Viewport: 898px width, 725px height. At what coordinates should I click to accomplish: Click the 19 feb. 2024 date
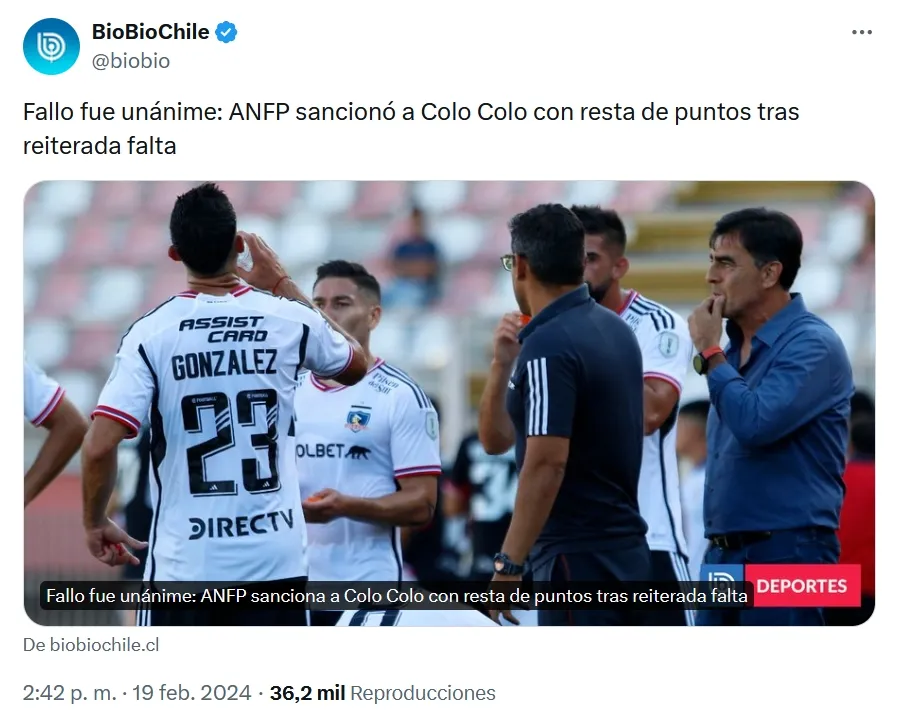tap(192, 693)
